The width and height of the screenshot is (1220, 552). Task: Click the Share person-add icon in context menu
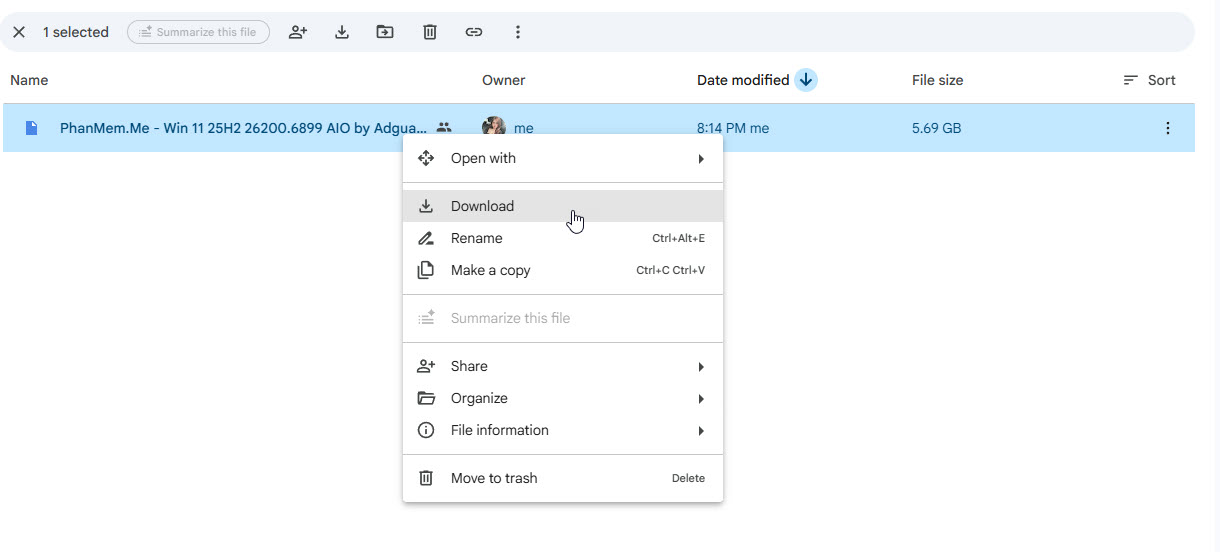click(426, 366)
